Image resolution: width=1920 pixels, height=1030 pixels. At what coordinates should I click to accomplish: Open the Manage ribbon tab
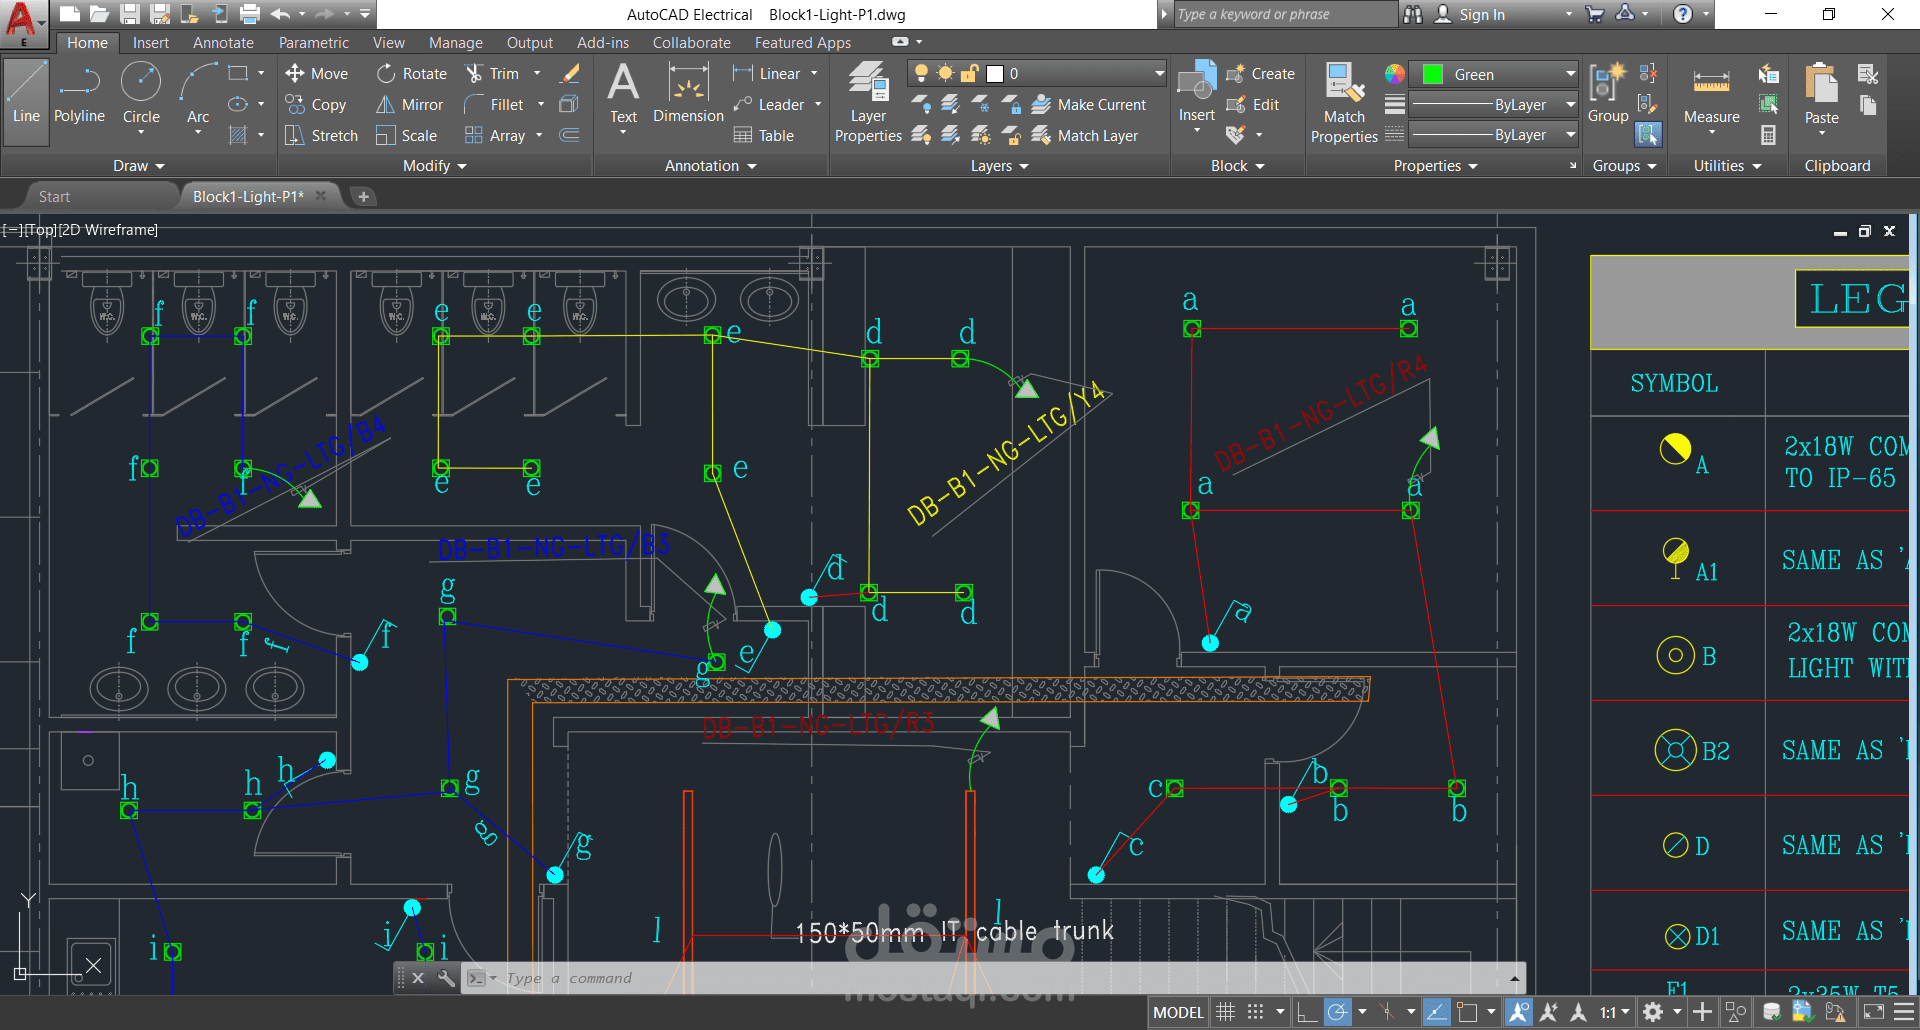[x=455, y=43]
